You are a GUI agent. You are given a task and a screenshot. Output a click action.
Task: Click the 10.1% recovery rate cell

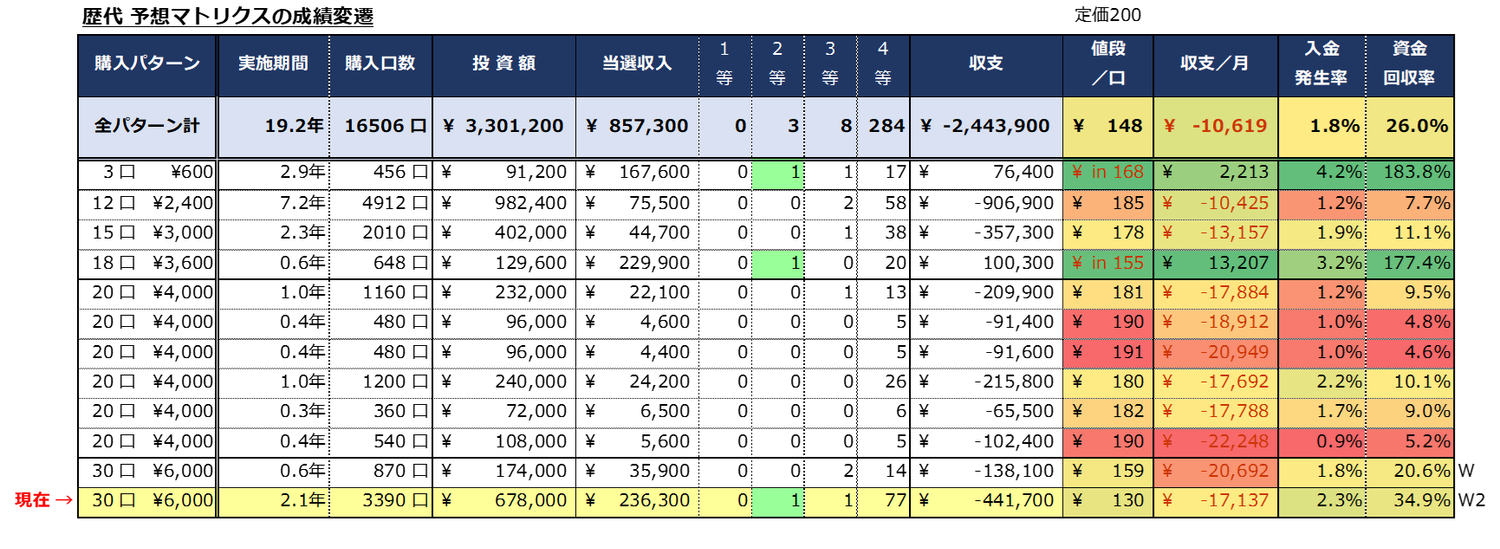[1409, 382]
